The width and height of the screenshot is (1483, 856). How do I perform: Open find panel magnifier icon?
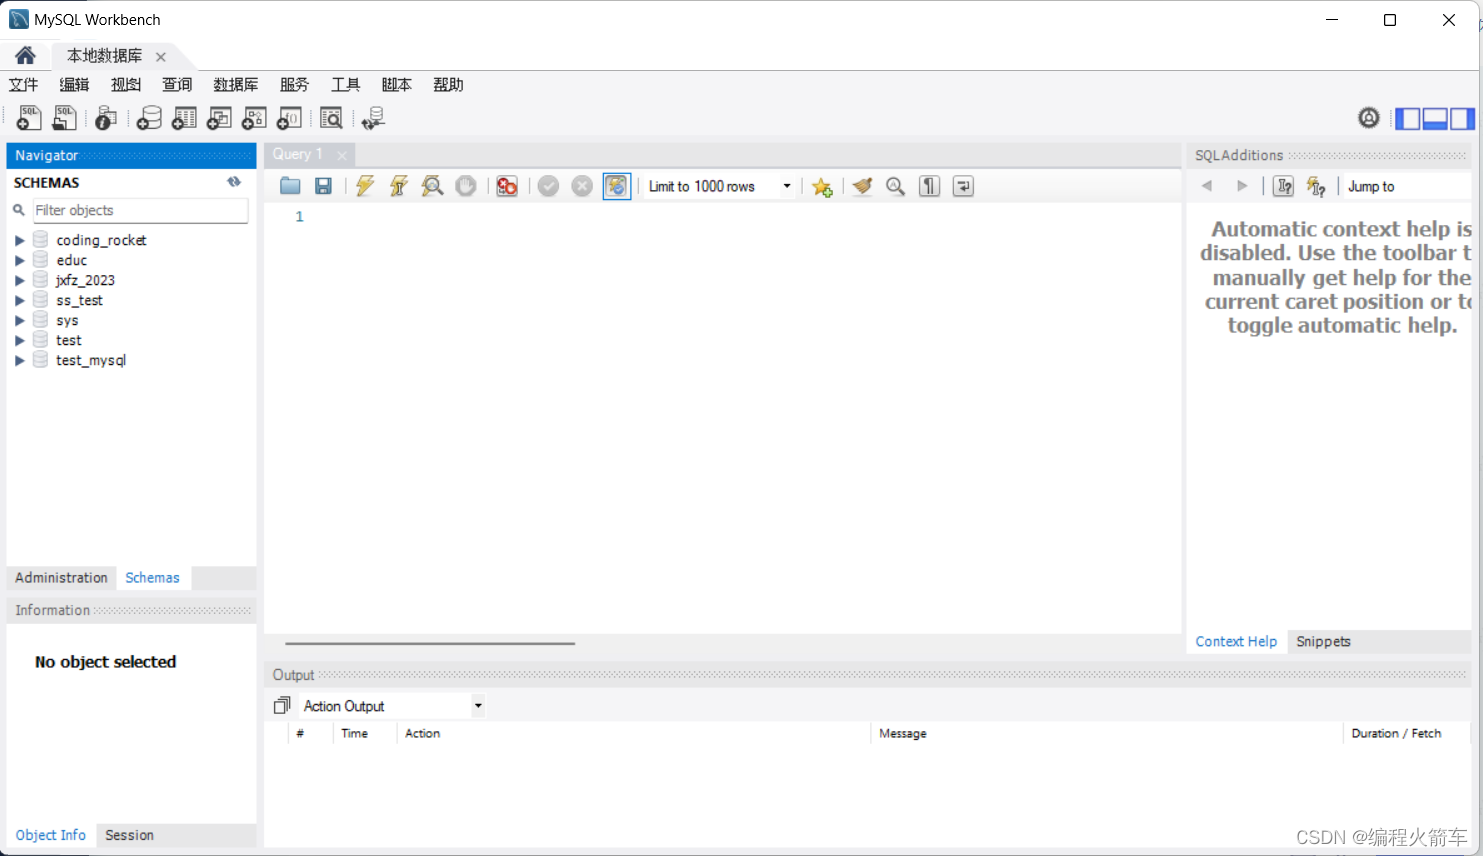tap(895, 186)
